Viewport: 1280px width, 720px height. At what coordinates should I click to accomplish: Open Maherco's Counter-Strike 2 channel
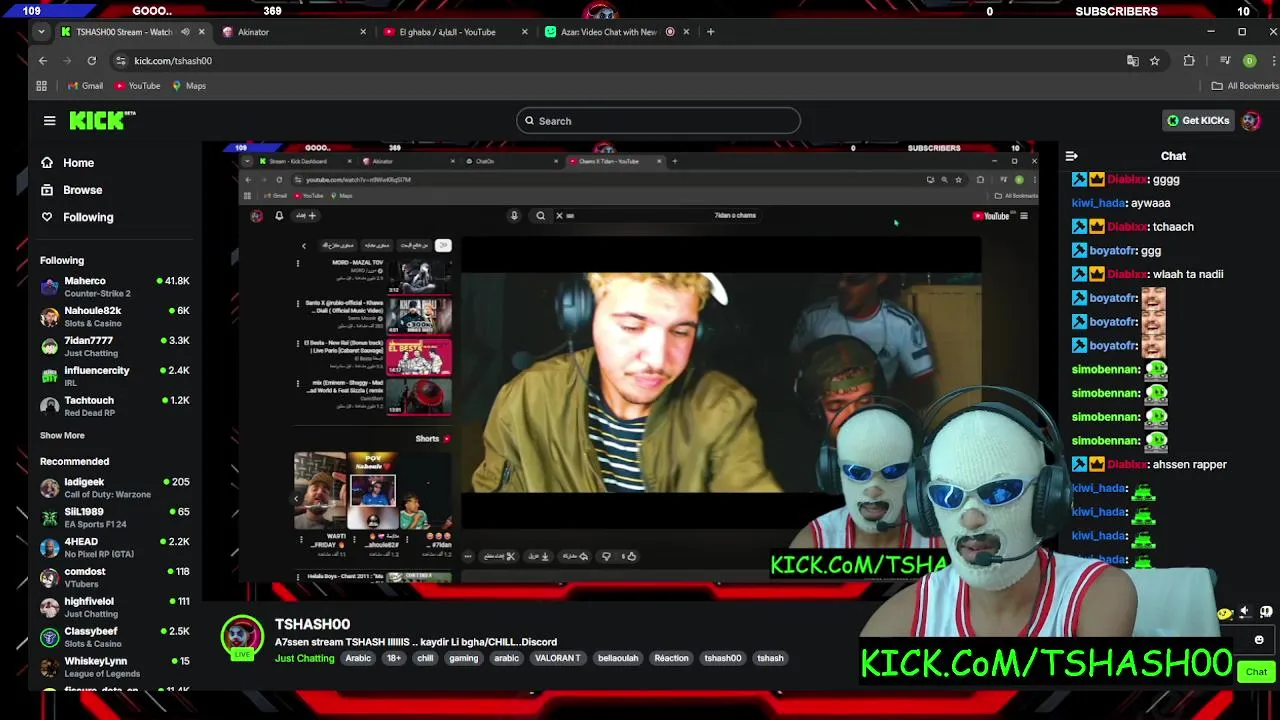(x=115, y=287)
